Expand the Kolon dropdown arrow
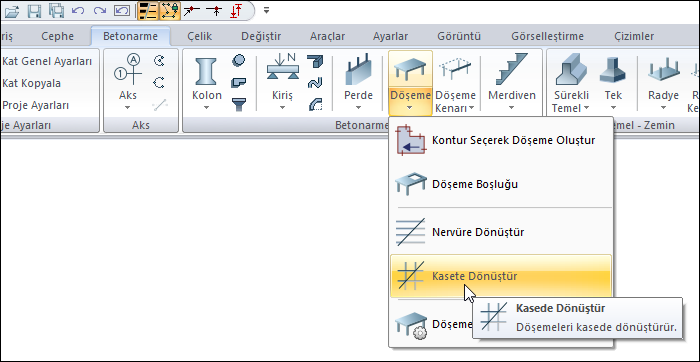 point(207,107)
